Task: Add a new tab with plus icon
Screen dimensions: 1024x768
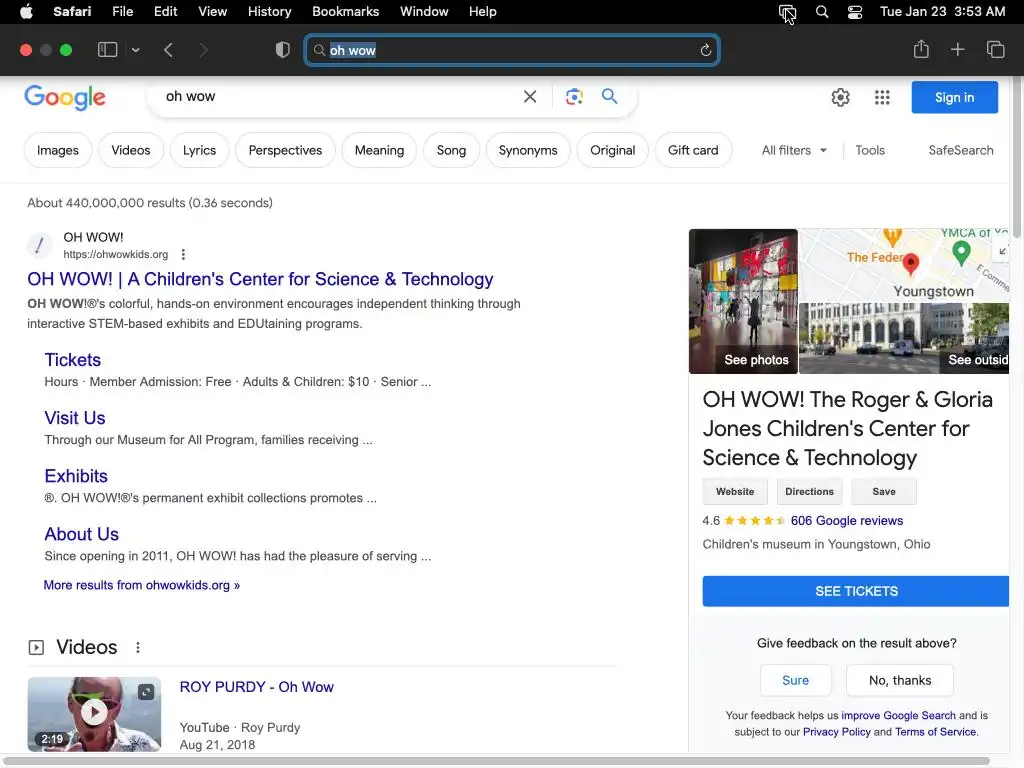Action: pyautogui.click(x=957, y=50)
